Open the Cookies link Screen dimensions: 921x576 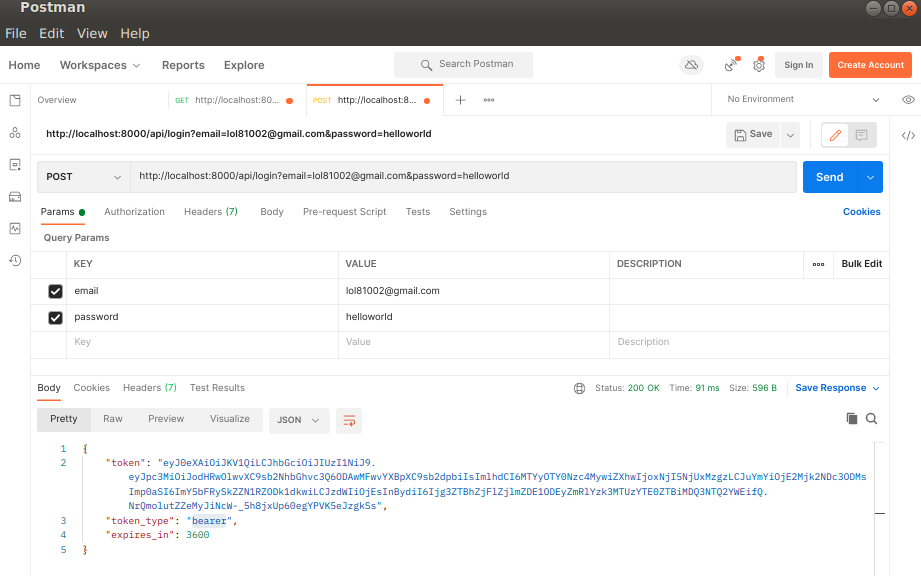pyautogui.click(x=861, y=211)
